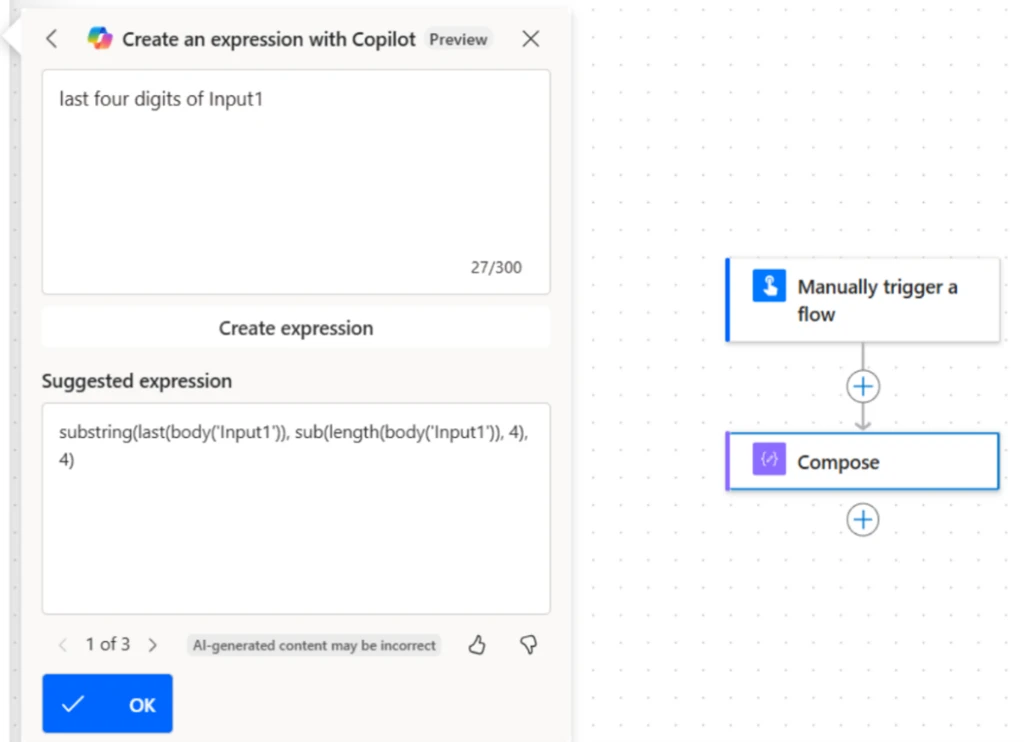Insert step between trigger and Compose
Screen dimensions: 1024x742
click(862, 386)
